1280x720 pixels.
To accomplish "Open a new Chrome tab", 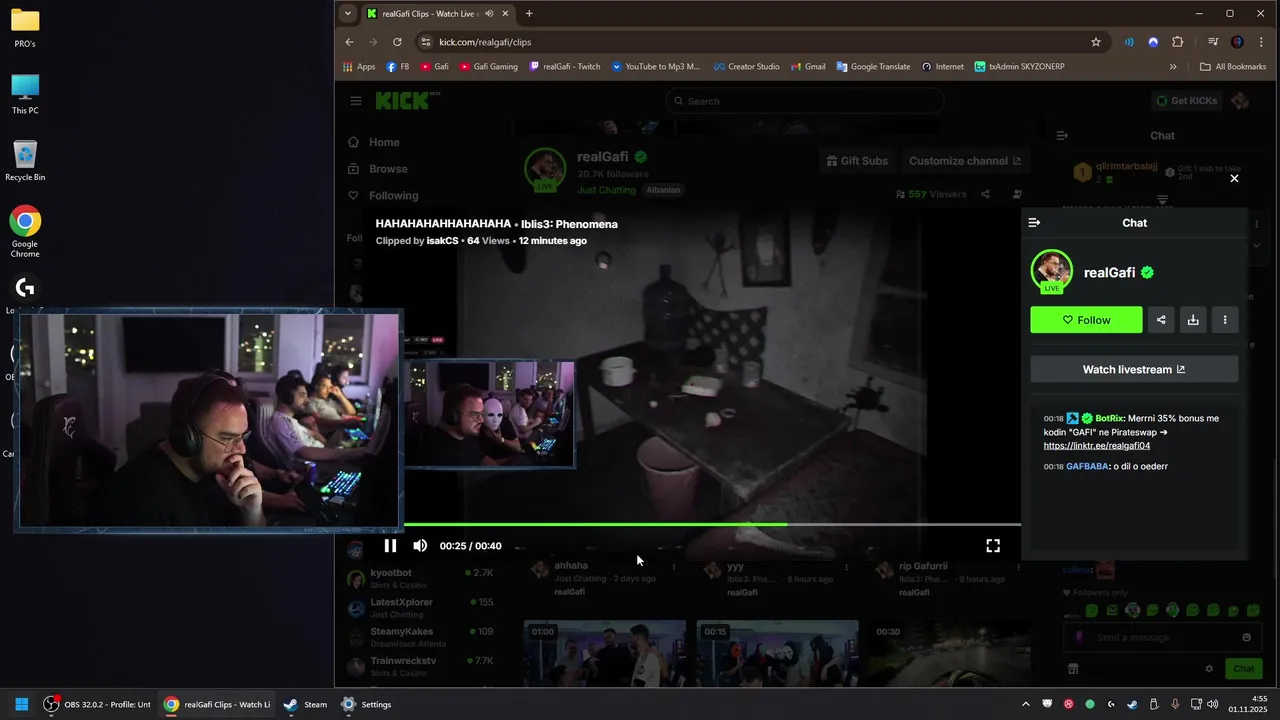I will coord(529,13).
